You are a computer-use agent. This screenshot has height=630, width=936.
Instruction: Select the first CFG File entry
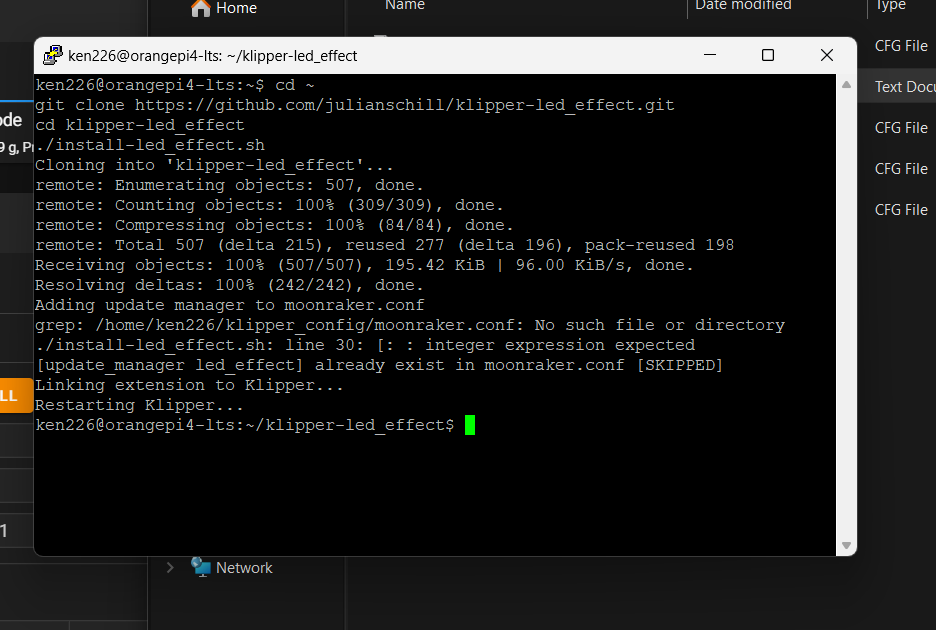click(901, 46)
